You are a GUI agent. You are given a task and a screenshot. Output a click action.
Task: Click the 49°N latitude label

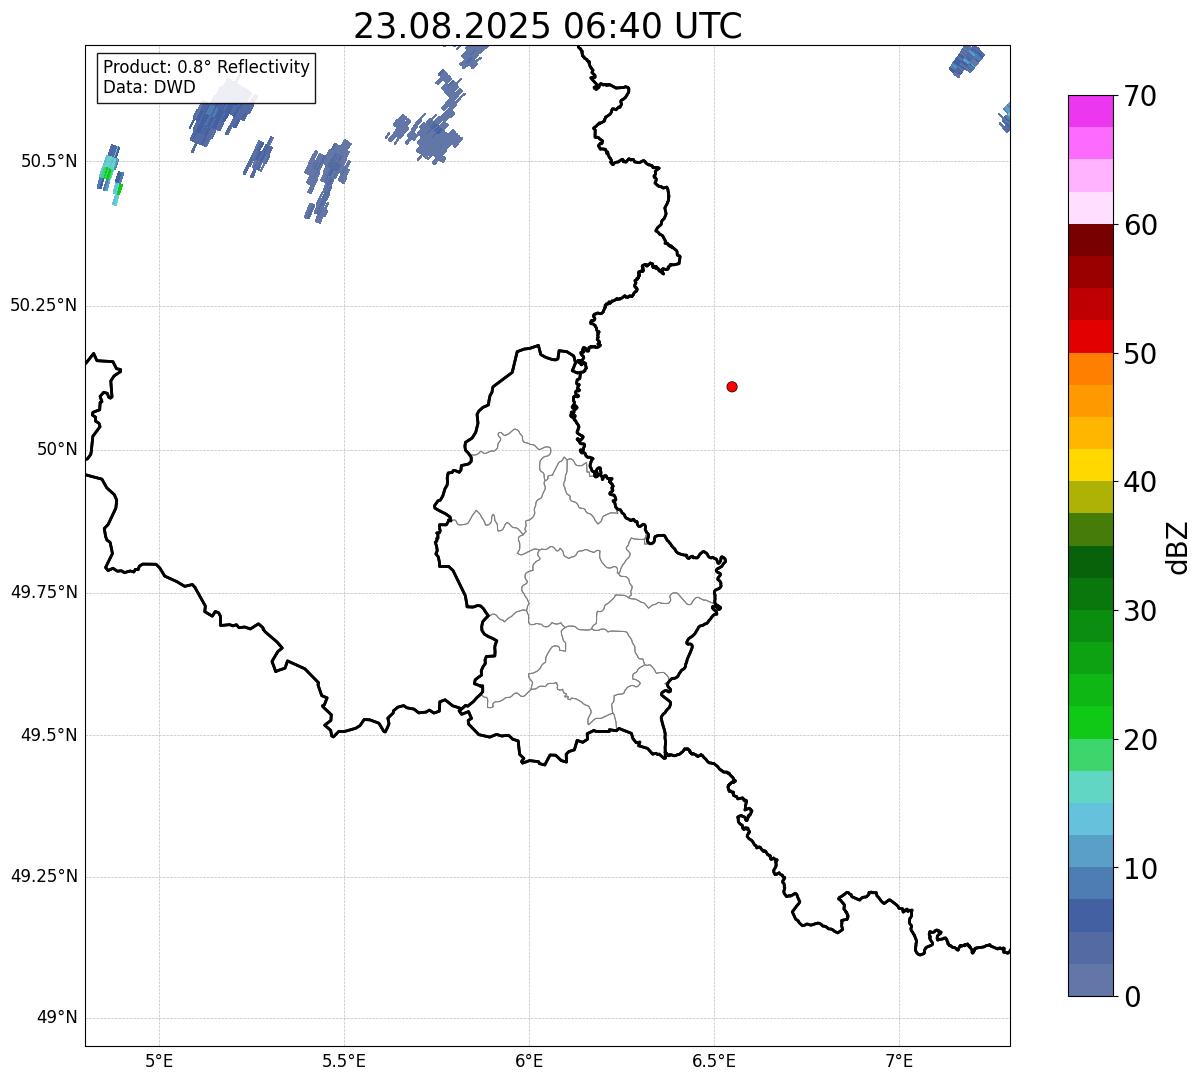click(x=57, y=1017)
